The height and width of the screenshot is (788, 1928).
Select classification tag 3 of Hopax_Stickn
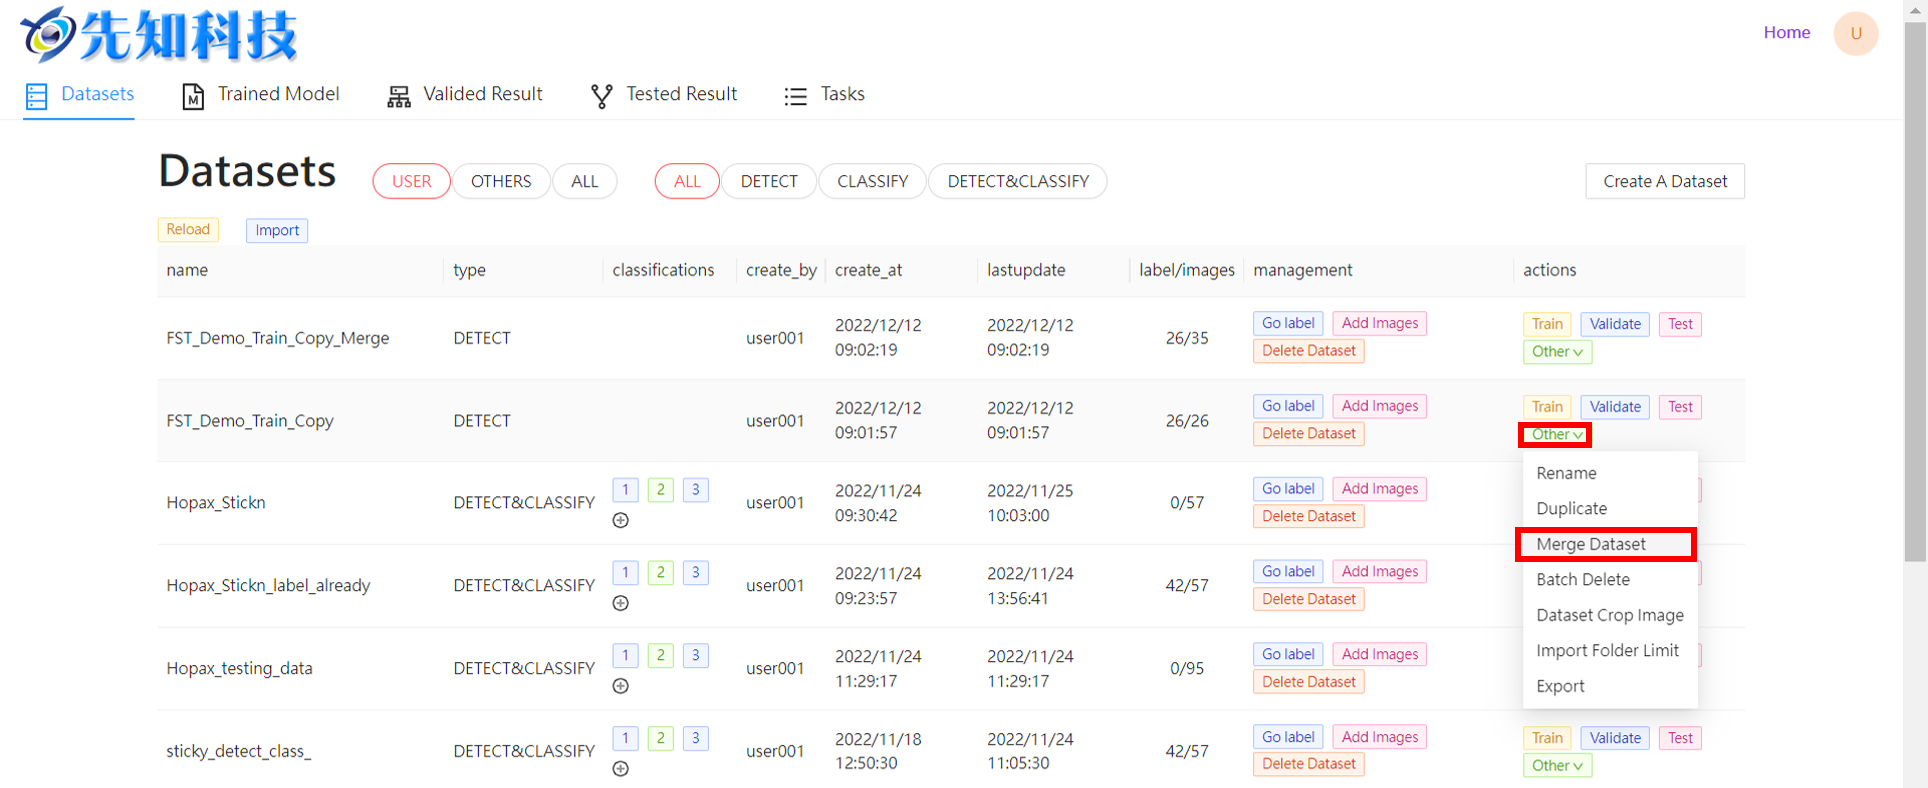point(696,490)
